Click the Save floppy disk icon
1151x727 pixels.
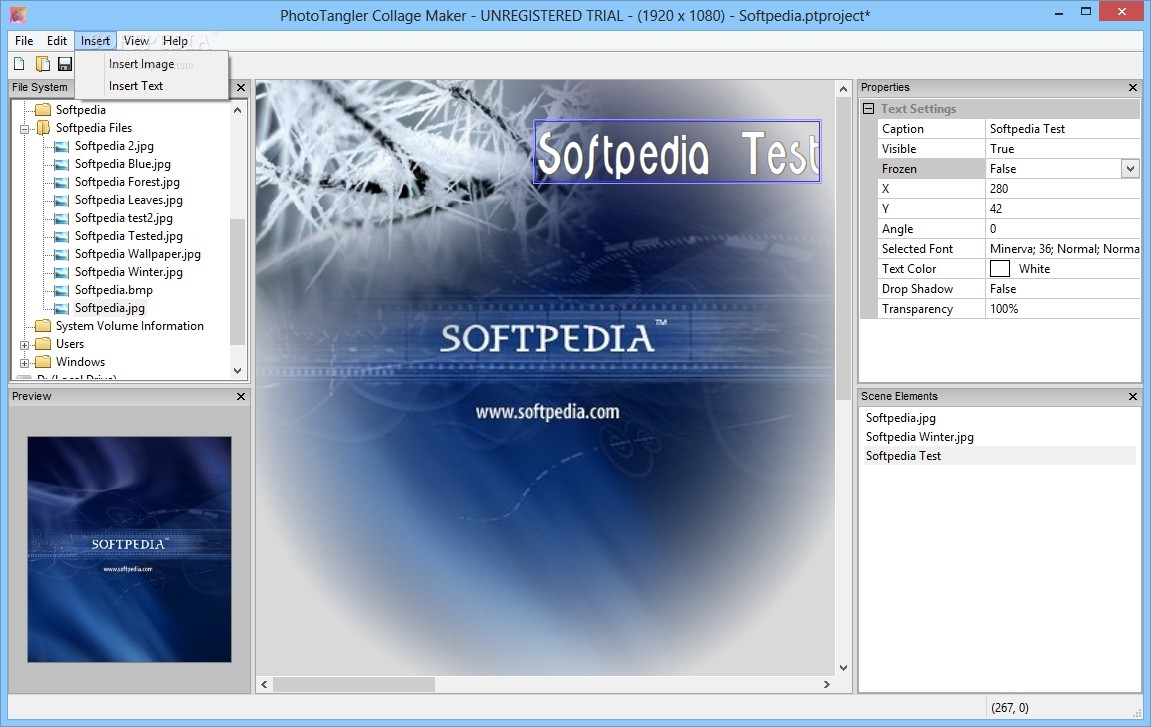pyautogui.click(x=65, y=64)
